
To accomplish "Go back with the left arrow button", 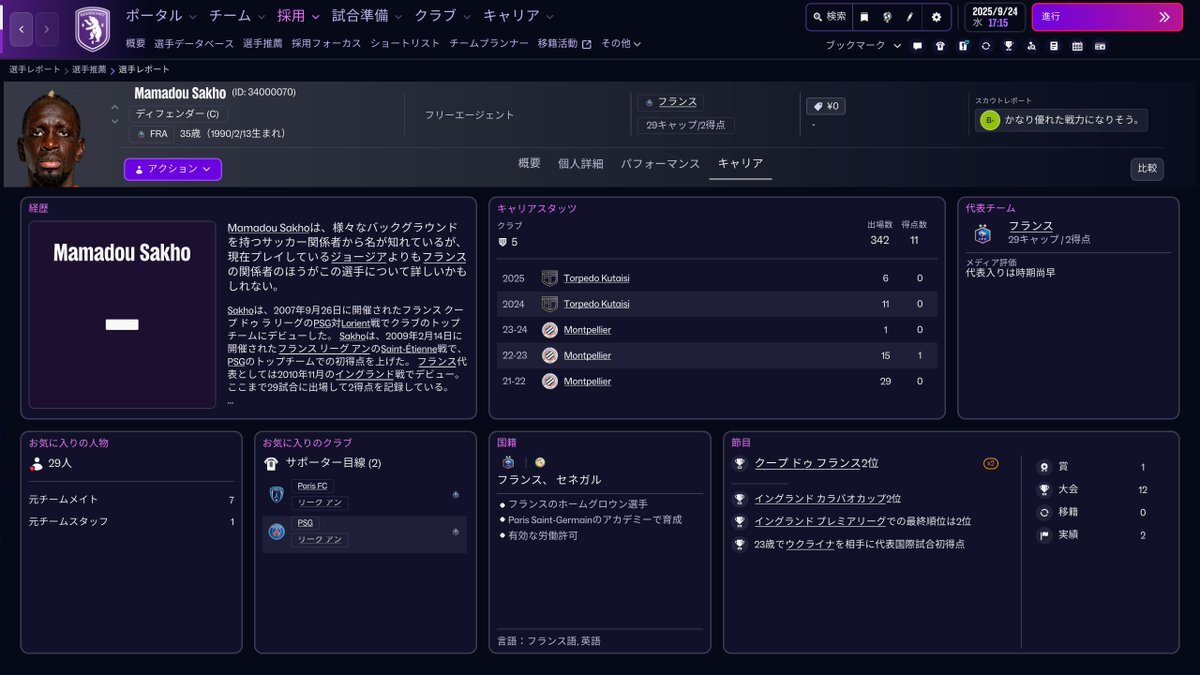I will pyautogui.click(x=22, y=29).
